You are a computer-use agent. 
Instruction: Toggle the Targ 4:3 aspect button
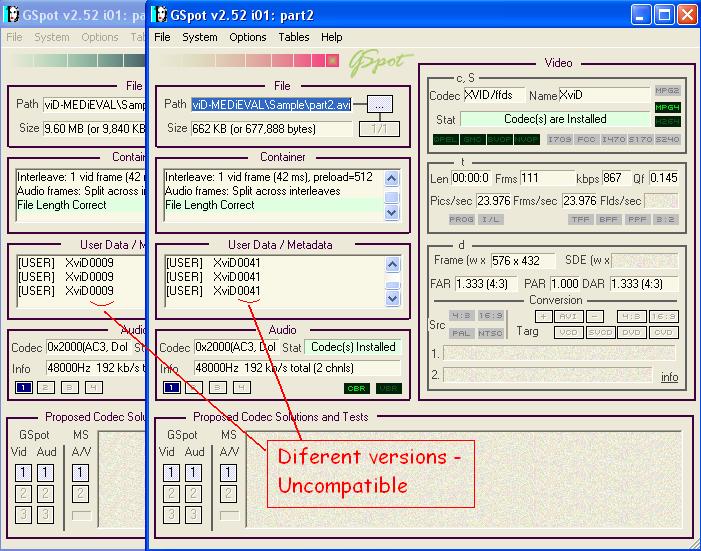point(631,317)
